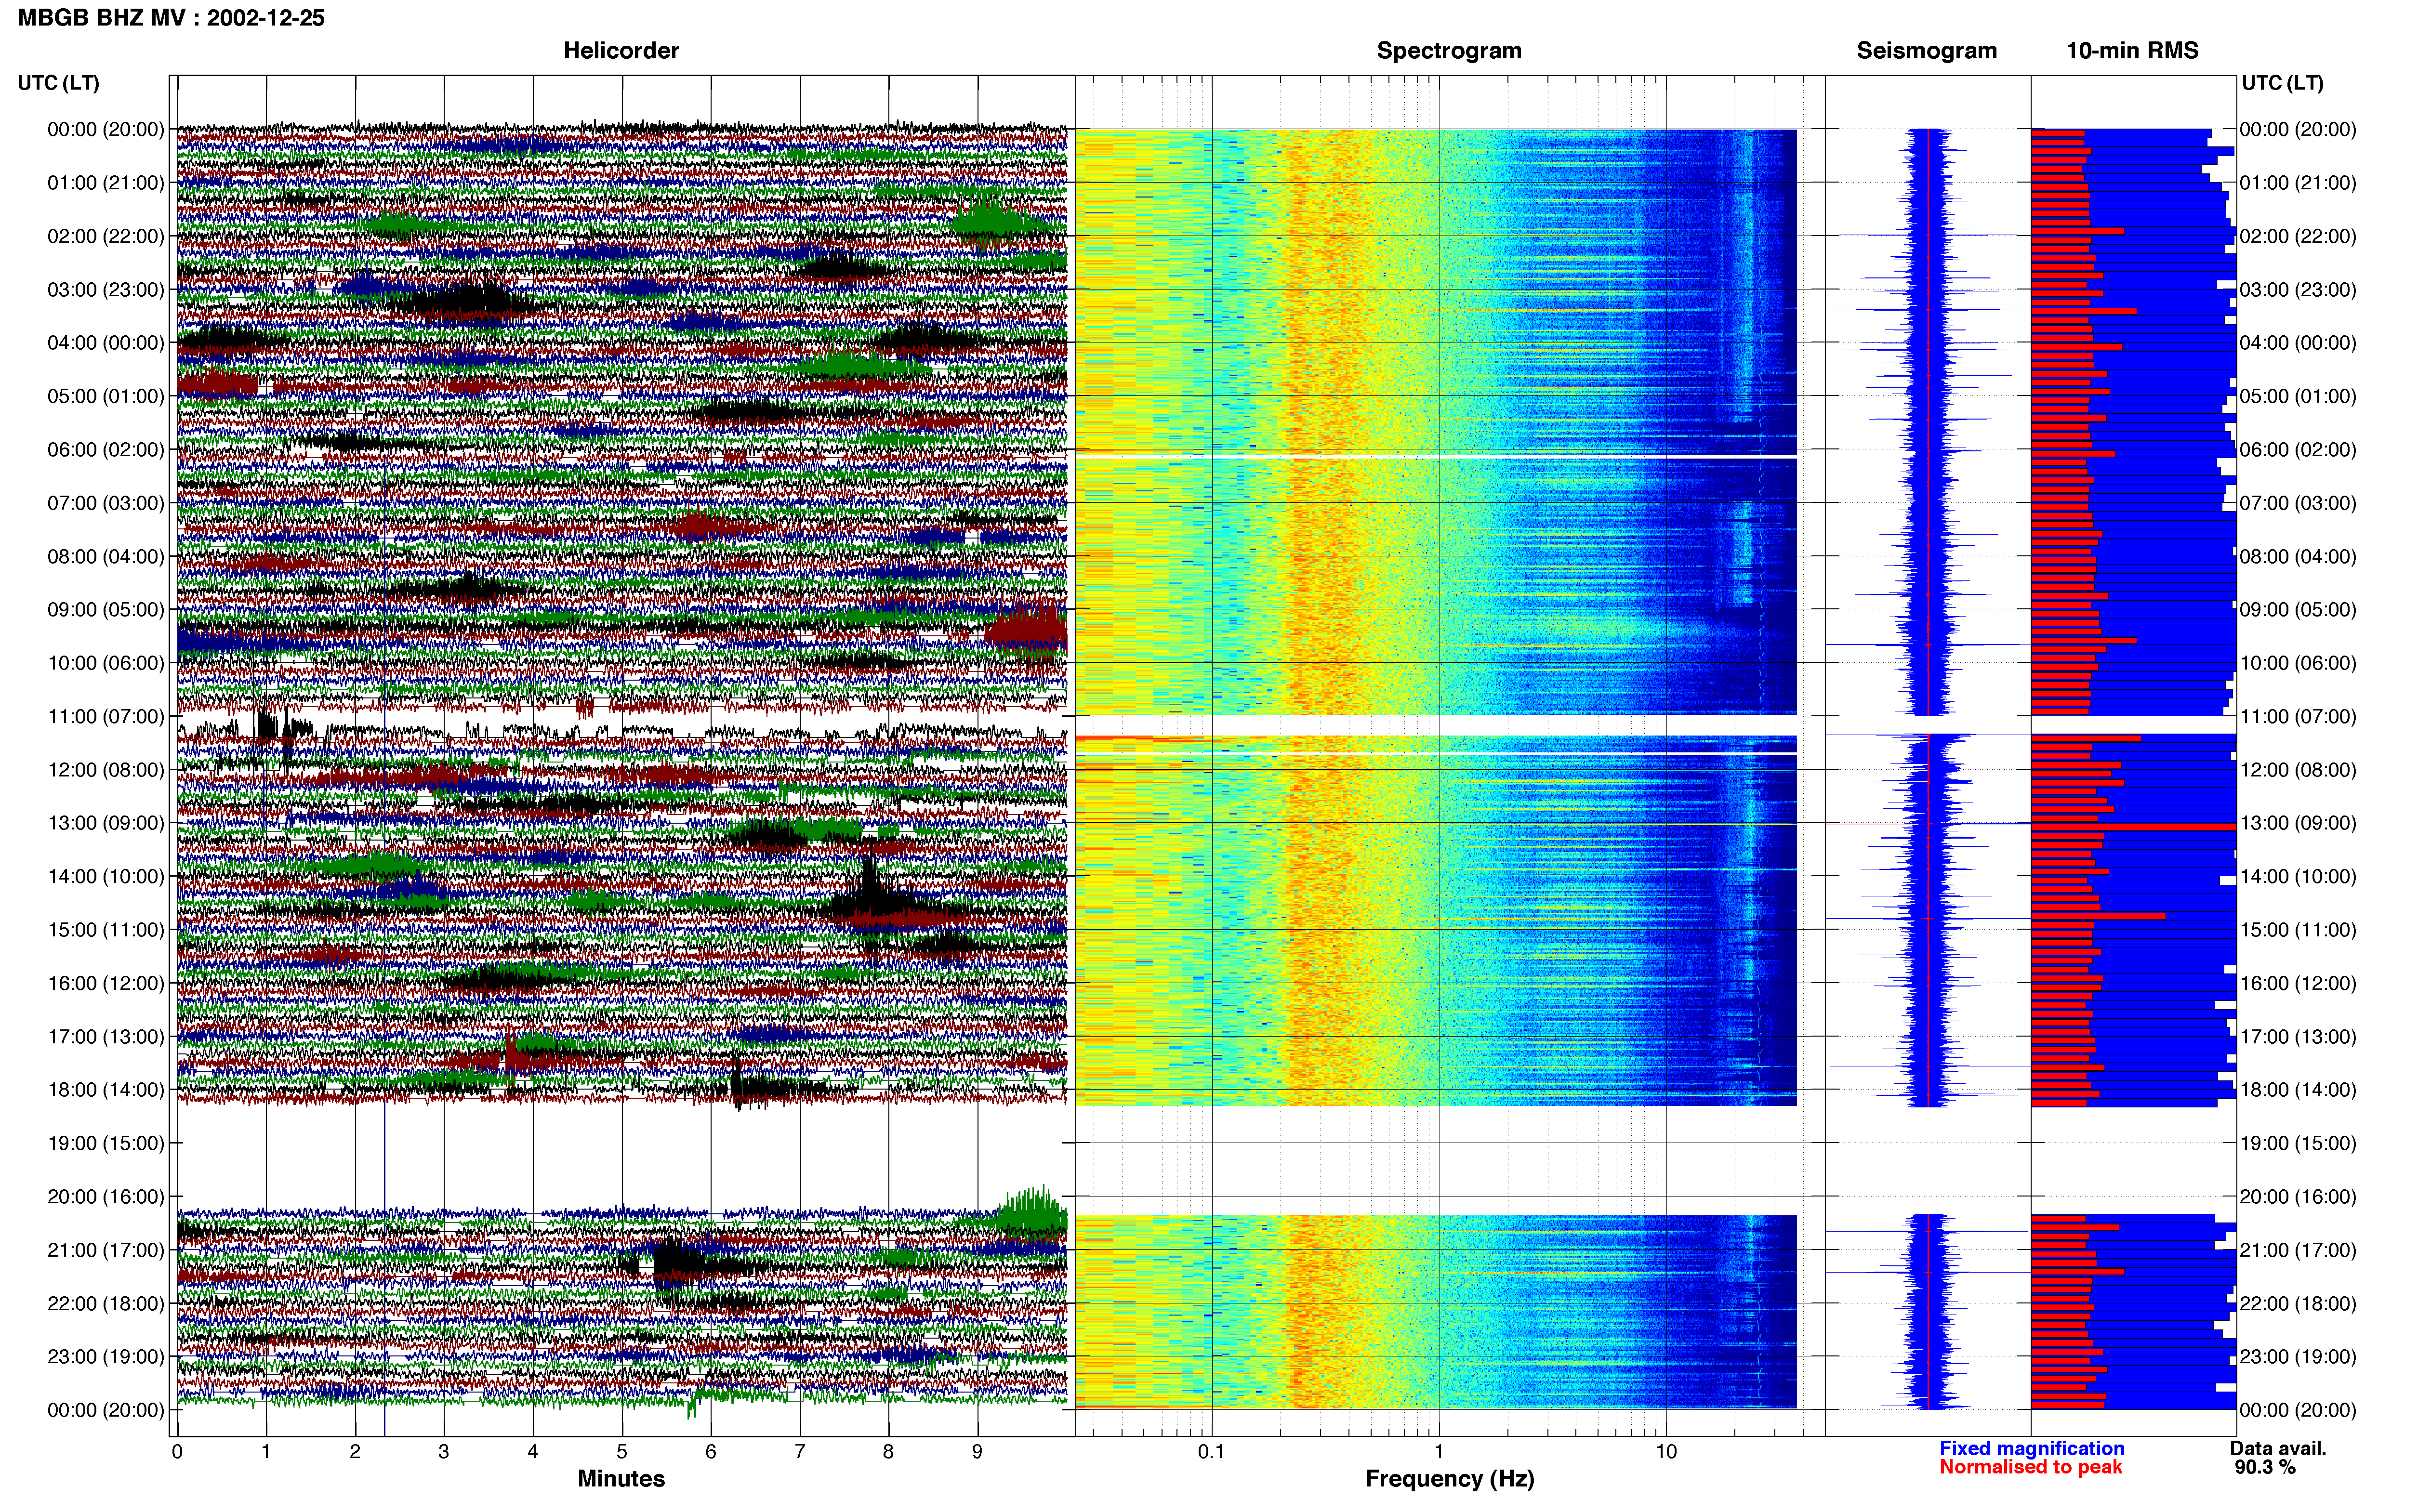The width and height of the screenshot is (2418, 1512).
Task: Click the left axis tick 01:00 (21:00)
Action: pyautogui.click(x=106, y=183)
